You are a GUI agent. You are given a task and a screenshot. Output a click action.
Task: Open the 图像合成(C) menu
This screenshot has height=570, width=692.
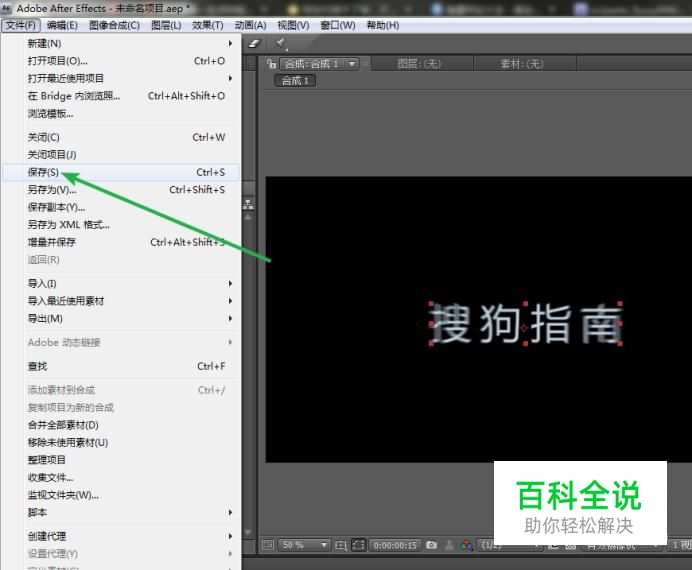(x=114, y=26)
